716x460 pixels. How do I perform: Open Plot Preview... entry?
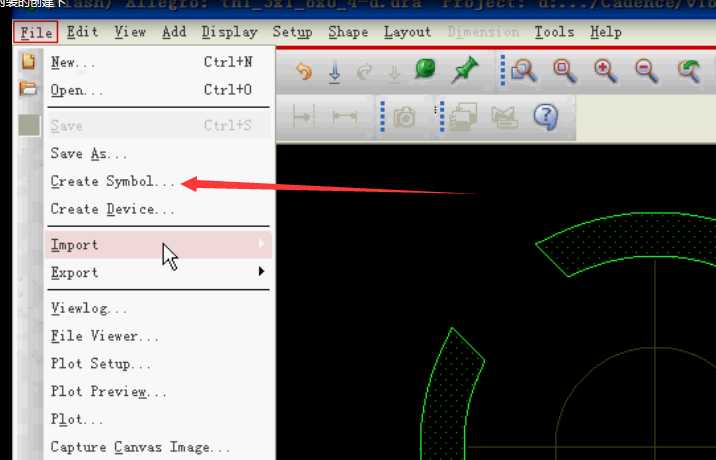[x=158, y=391]
